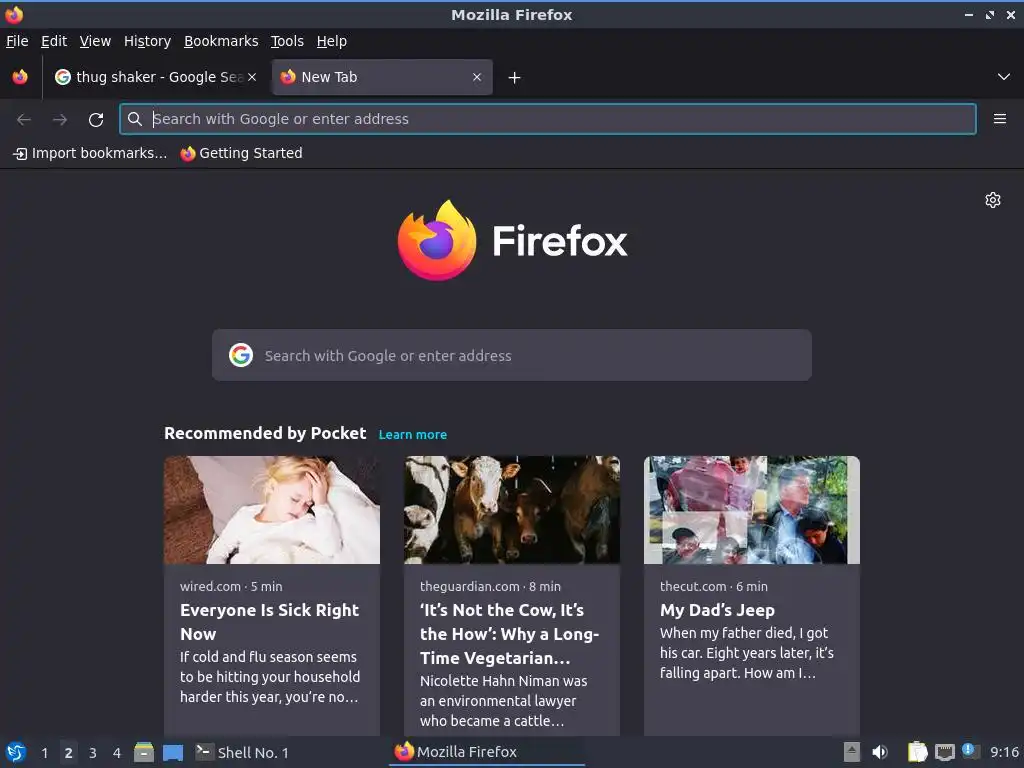Click the Firefox icon in the title bar
Viewport: 1024px width, 768px height.
[x=14, y=14]
